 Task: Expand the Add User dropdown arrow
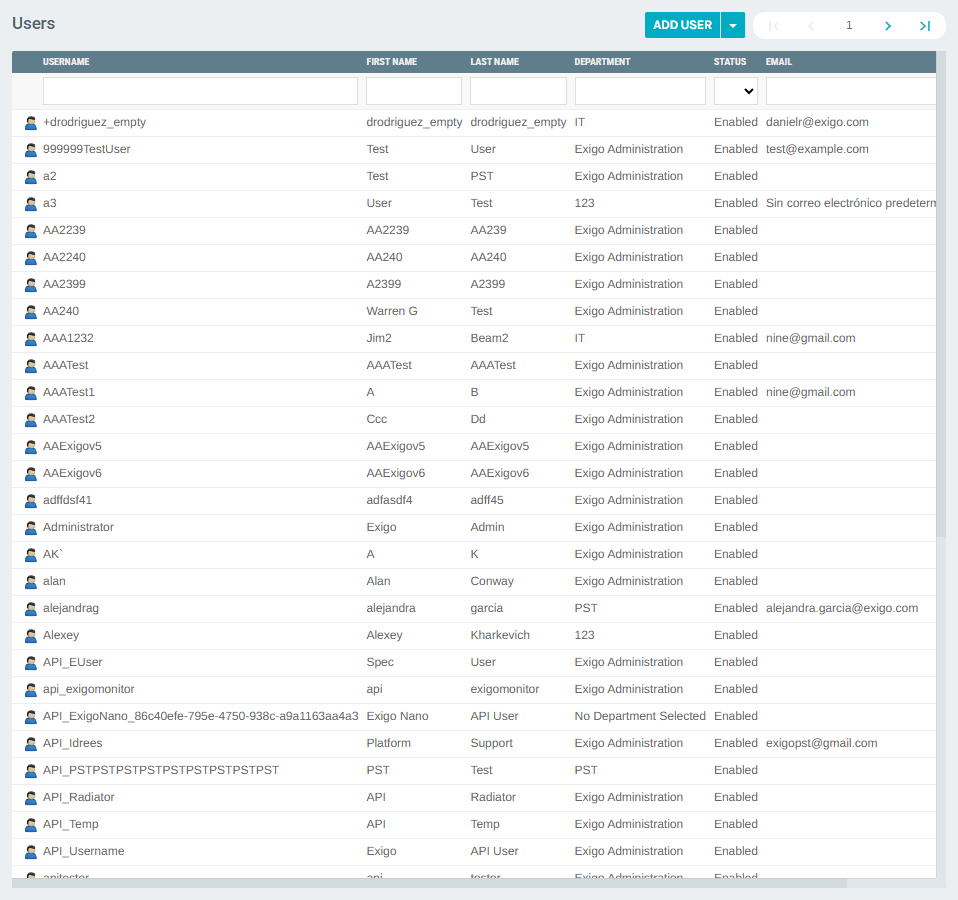(x=733, y=26)
